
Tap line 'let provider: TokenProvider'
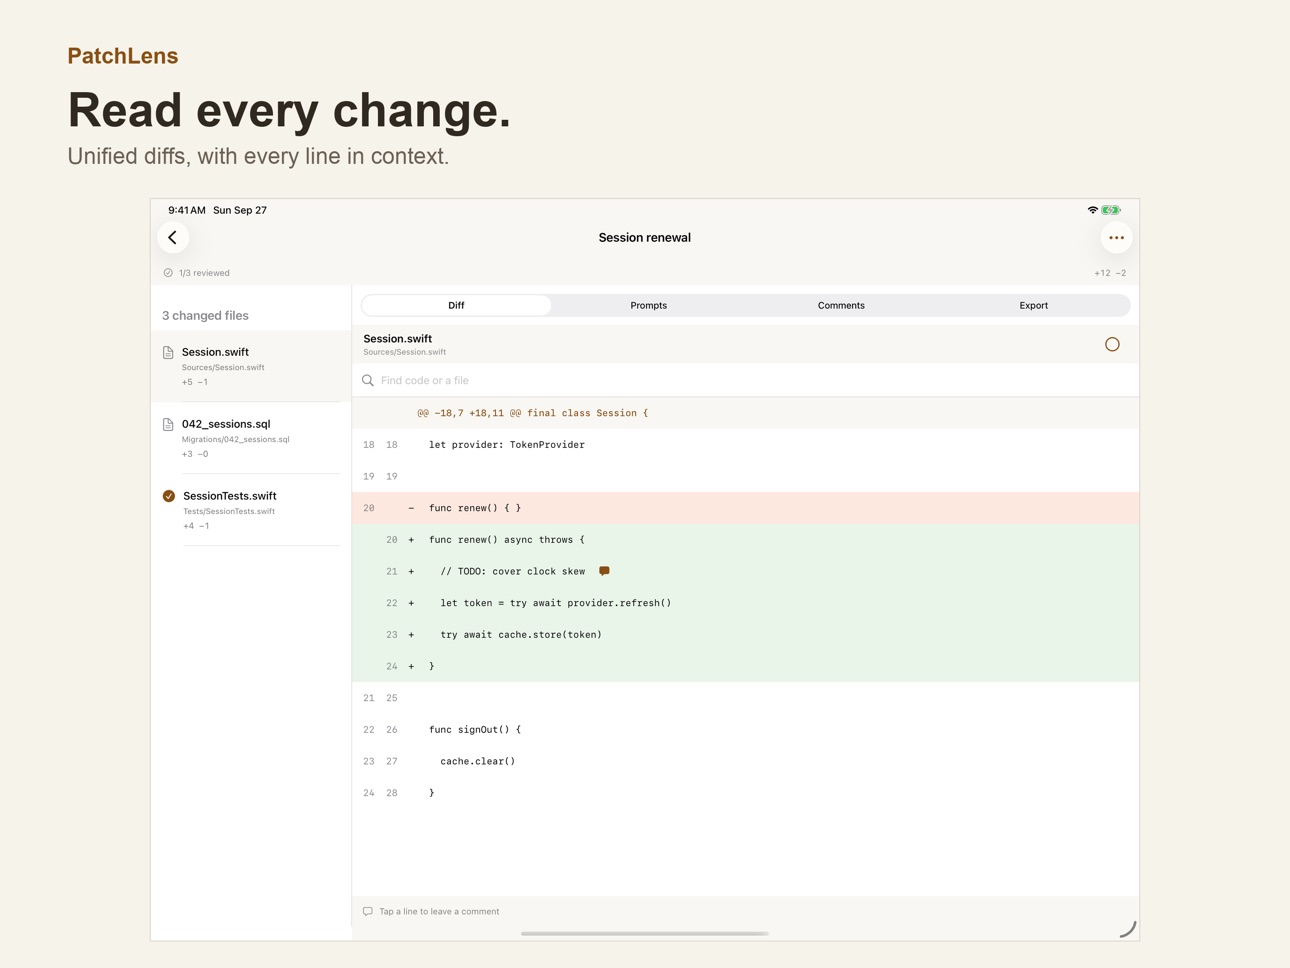[745, 445]
